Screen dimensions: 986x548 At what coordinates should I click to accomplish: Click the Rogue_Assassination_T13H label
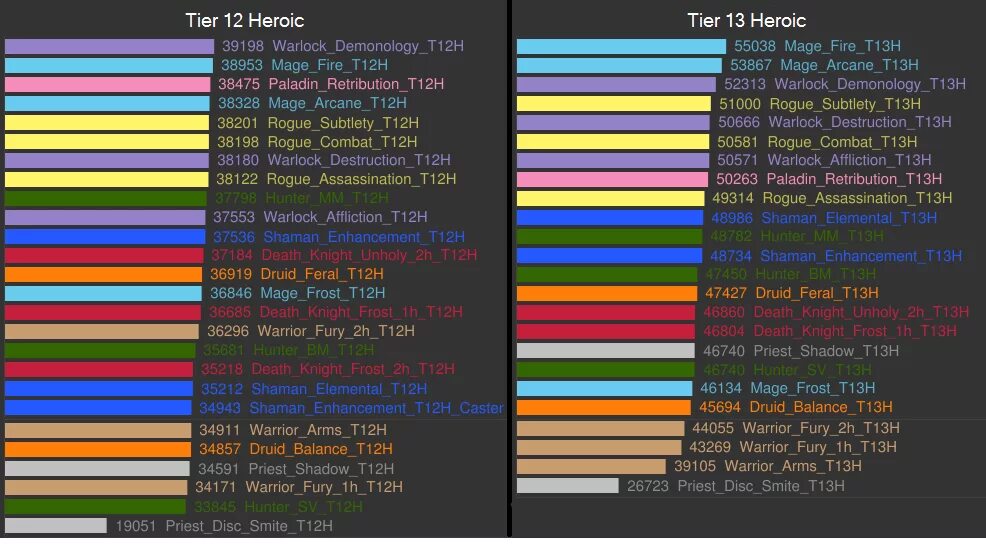857,198
